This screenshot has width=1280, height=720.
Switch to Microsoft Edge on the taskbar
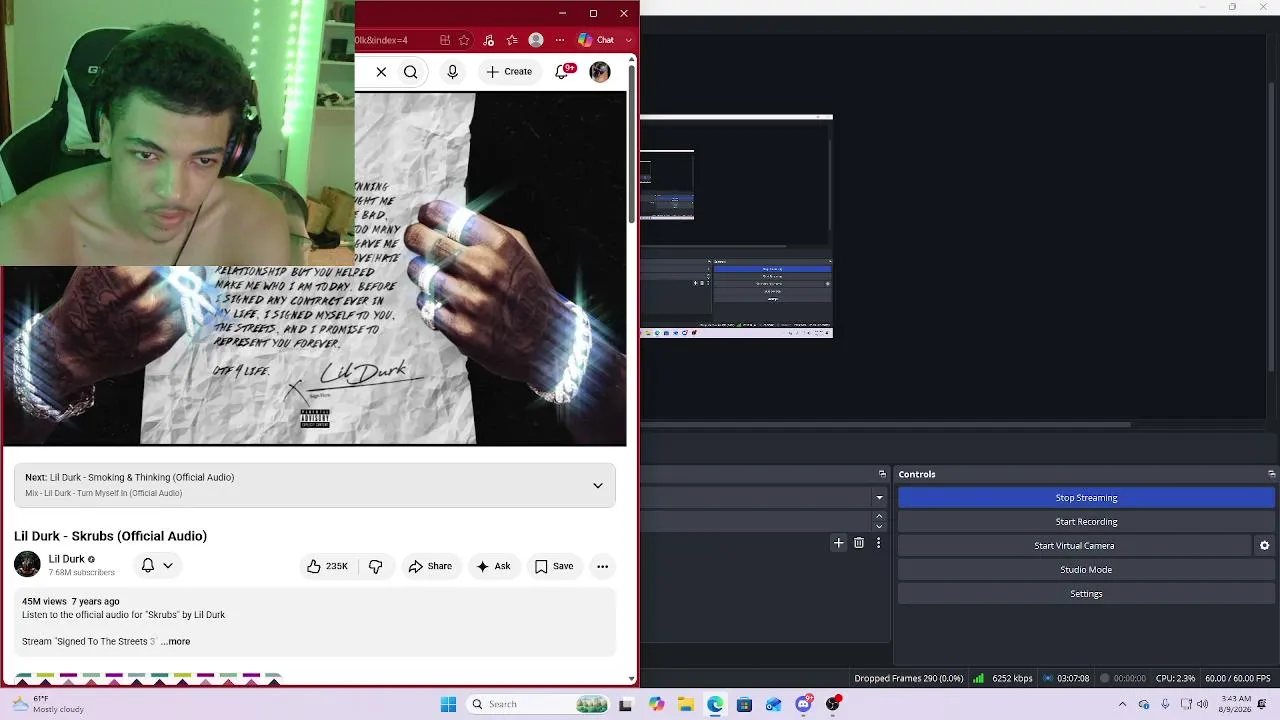(x=715, y=704)
